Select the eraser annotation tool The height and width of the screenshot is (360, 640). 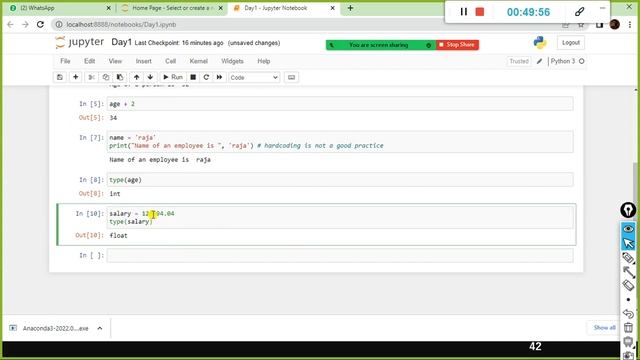point(628,286)
